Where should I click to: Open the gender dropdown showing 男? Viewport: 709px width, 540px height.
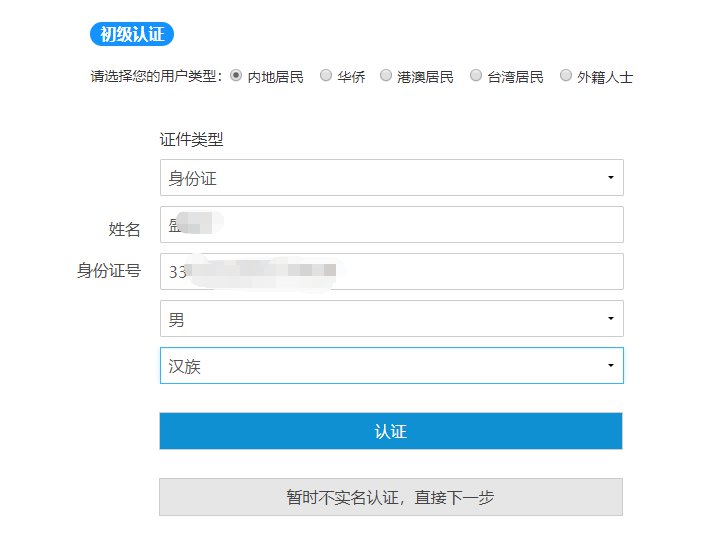point(391,319)
